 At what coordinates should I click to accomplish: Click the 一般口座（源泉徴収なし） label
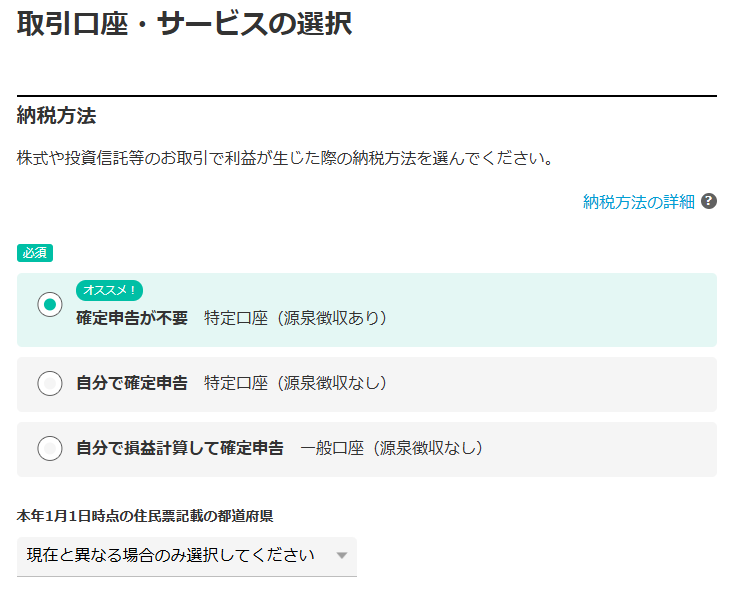coord(391,449)
